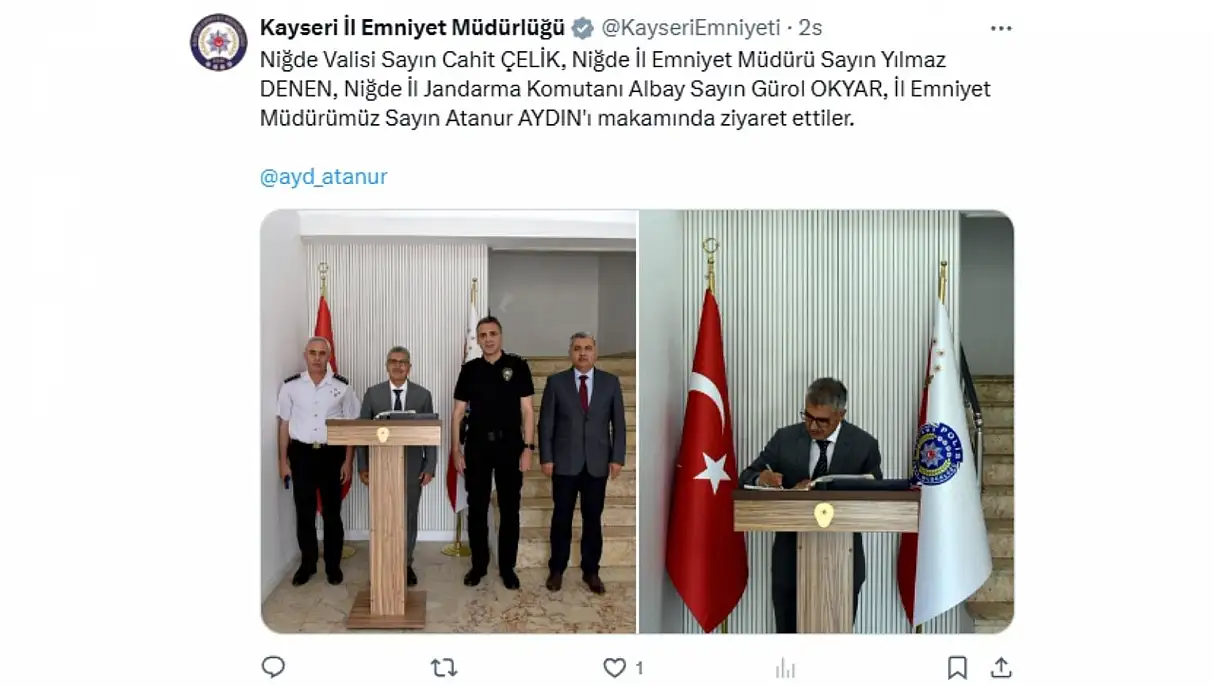1214x686 pixels.
Task: Click the @KayseriEmniyeti handle
Action: (690, 28)
